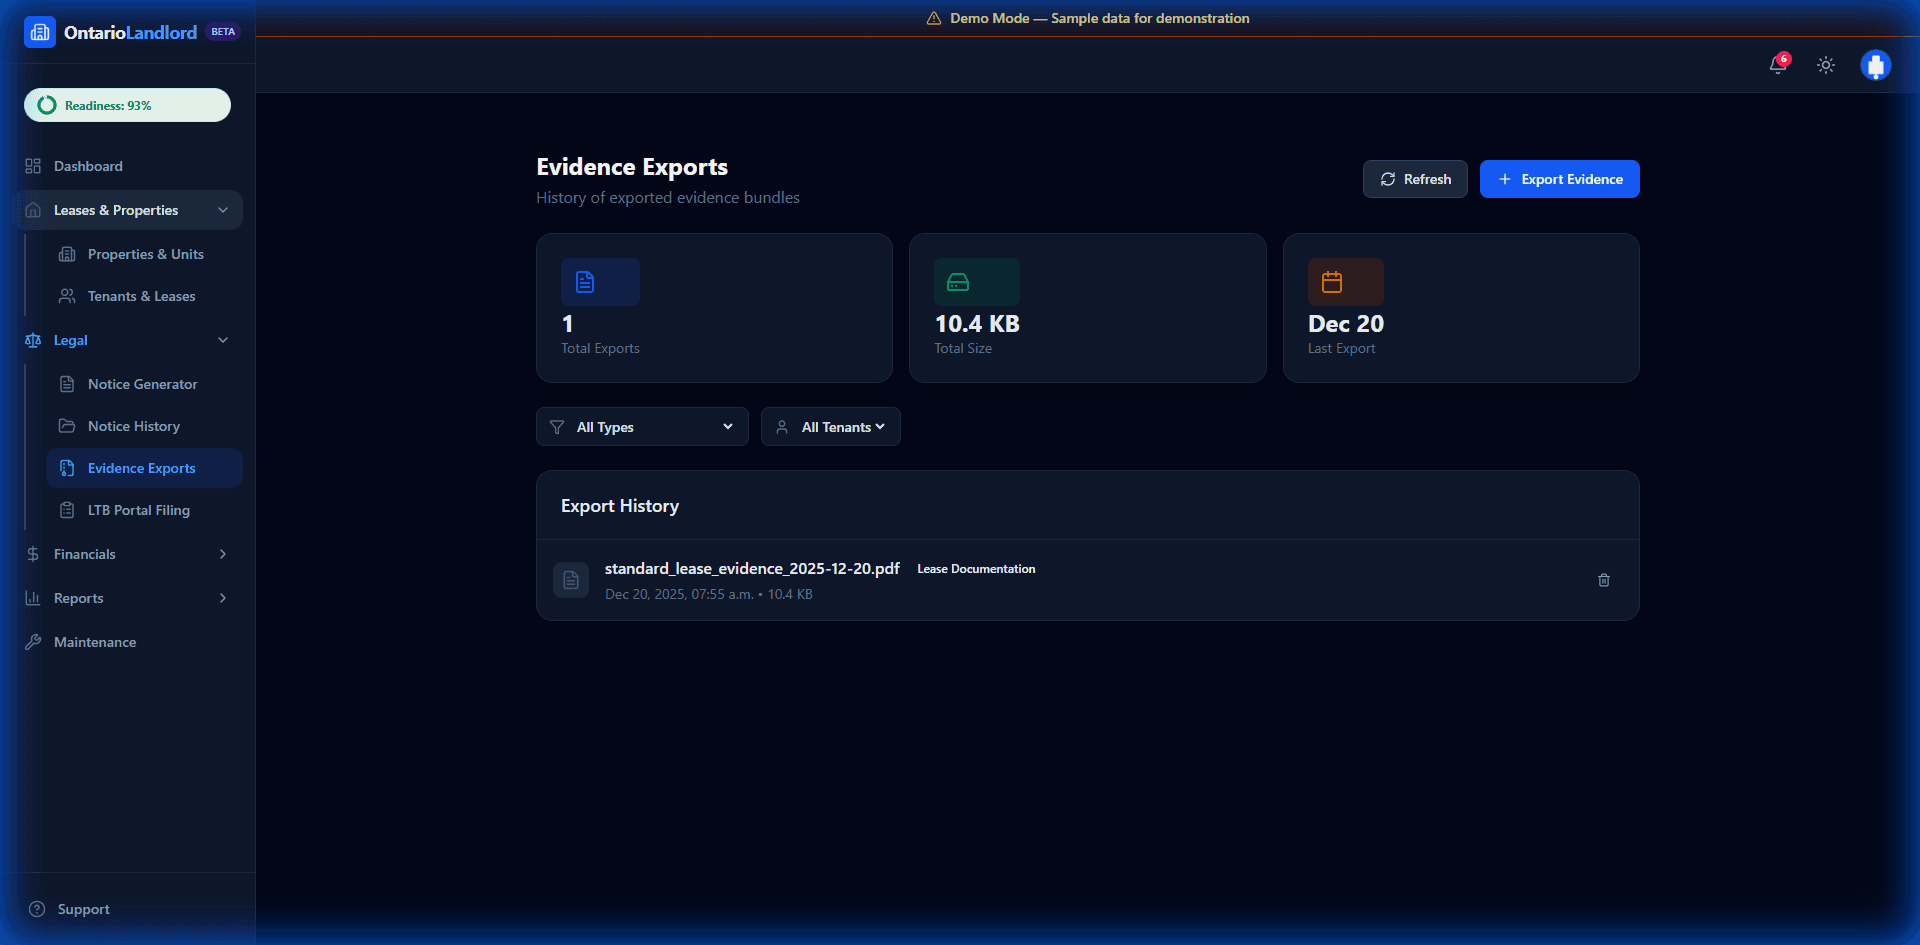
Task: Collapse the Leases & Properties section
Action: 223,210
